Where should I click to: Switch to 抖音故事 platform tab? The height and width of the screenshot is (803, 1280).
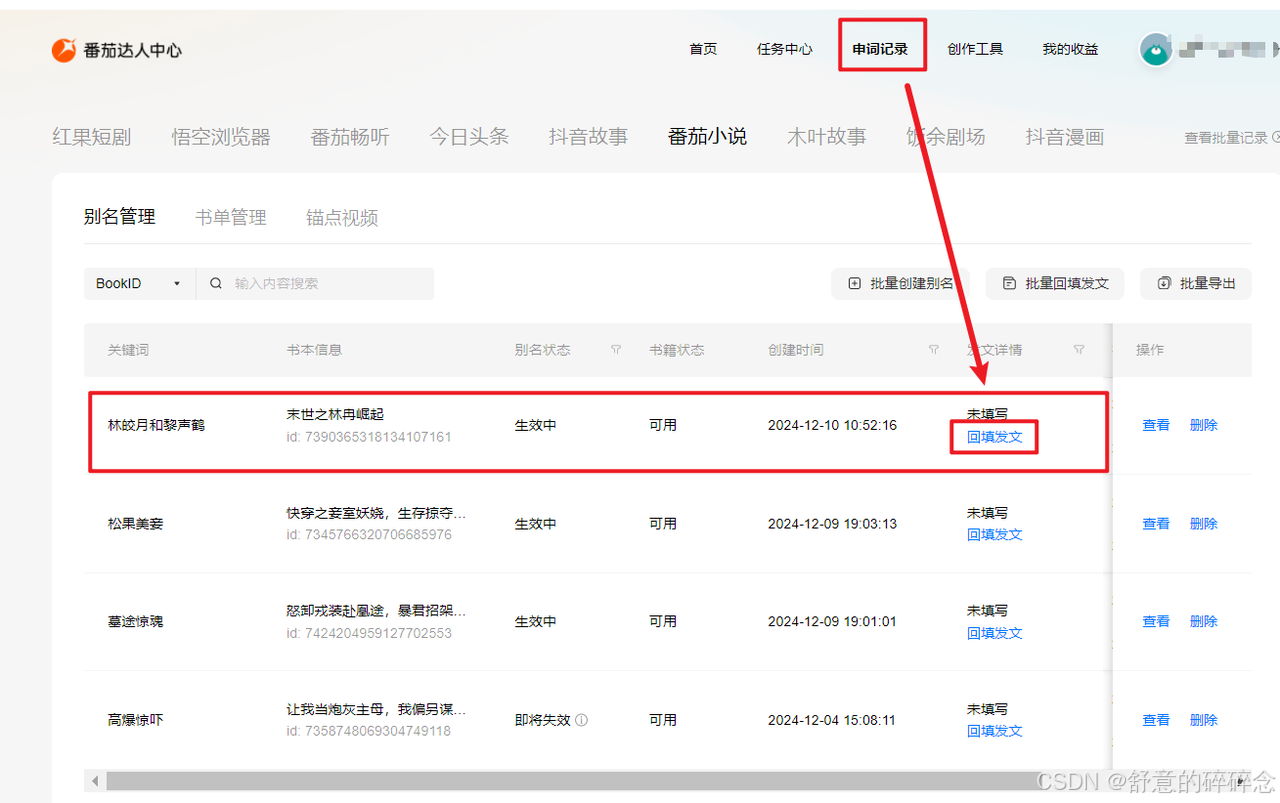click(588, 137)
